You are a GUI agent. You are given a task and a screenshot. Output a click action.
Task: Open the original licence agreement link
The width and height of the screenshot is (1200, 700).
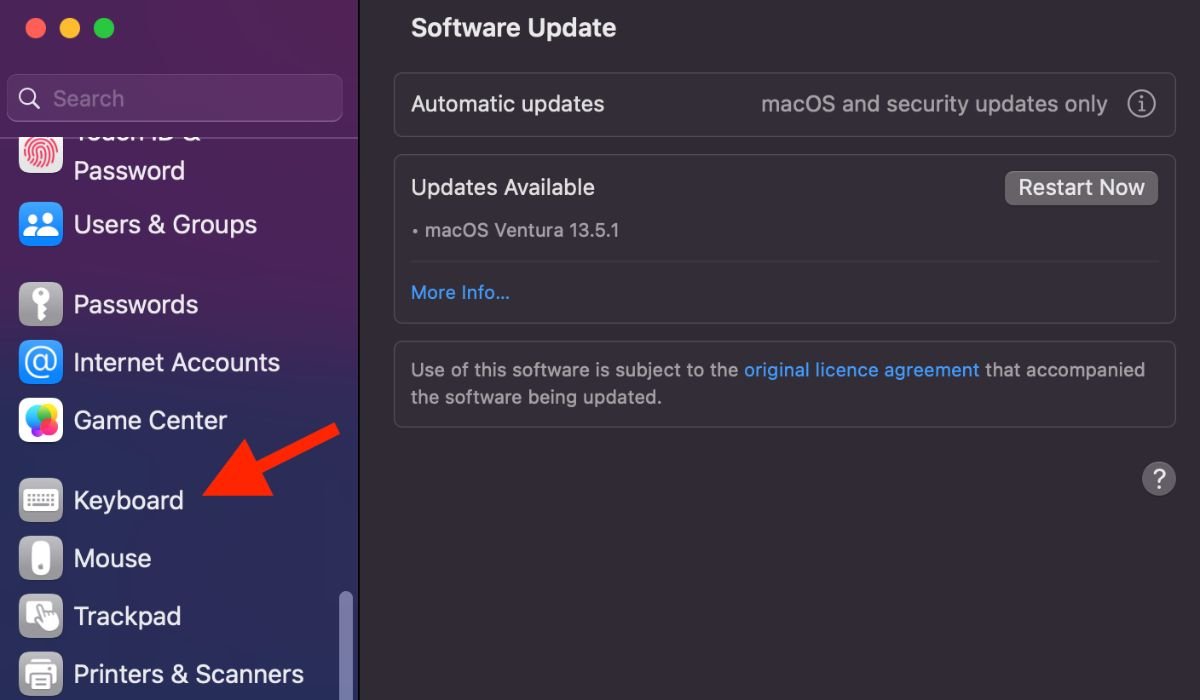pyautogui.click(x=861, y=370)
